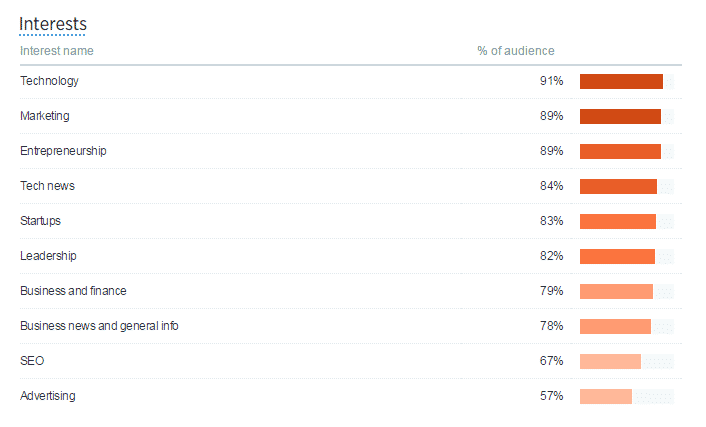Viewport: 706px width, 427px height.
Task: Select the Entrepreneurship interest name
Action: (x=63, y=151)
